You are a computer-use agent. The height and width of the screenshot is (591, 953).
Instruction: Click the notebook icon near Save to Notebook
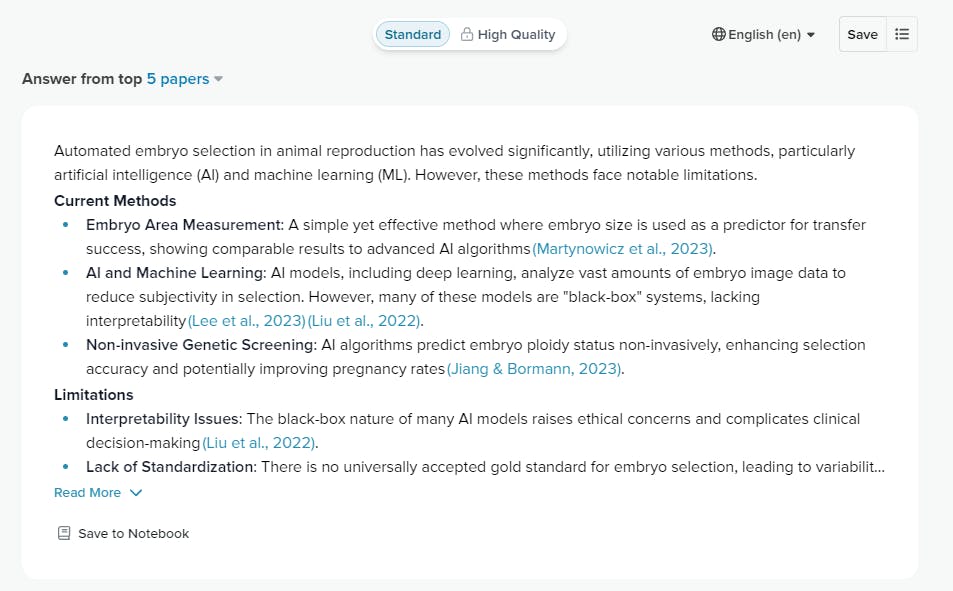tap(64, 533)
